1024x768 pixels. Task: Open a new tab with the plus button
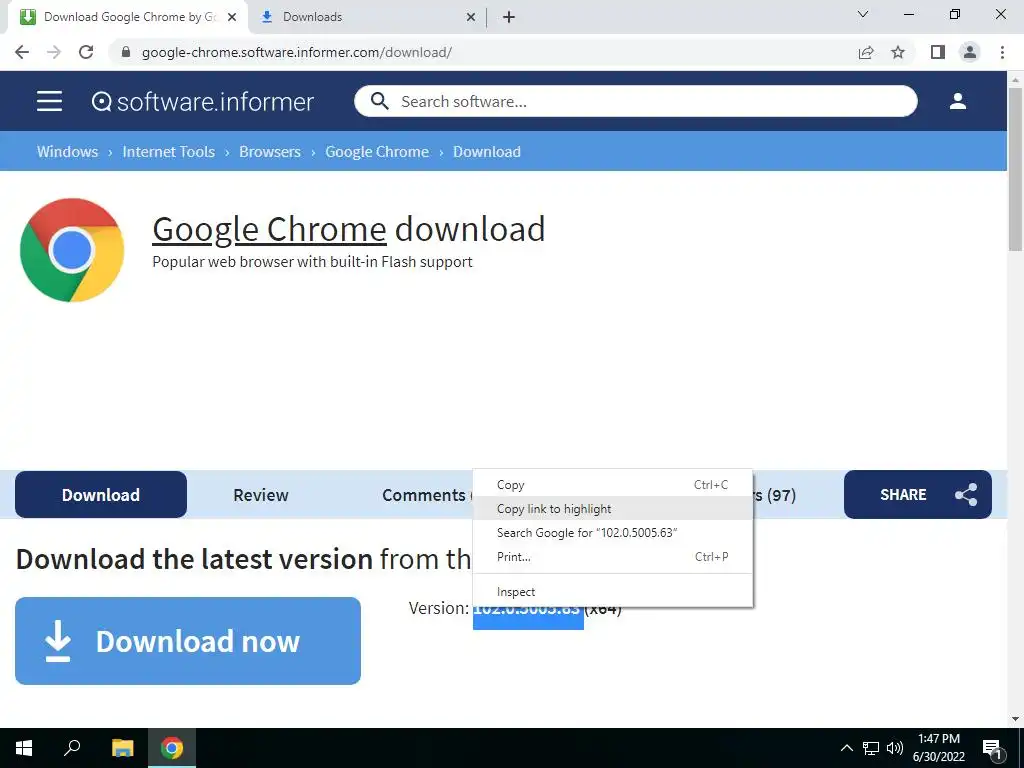[x=509, y=17]
